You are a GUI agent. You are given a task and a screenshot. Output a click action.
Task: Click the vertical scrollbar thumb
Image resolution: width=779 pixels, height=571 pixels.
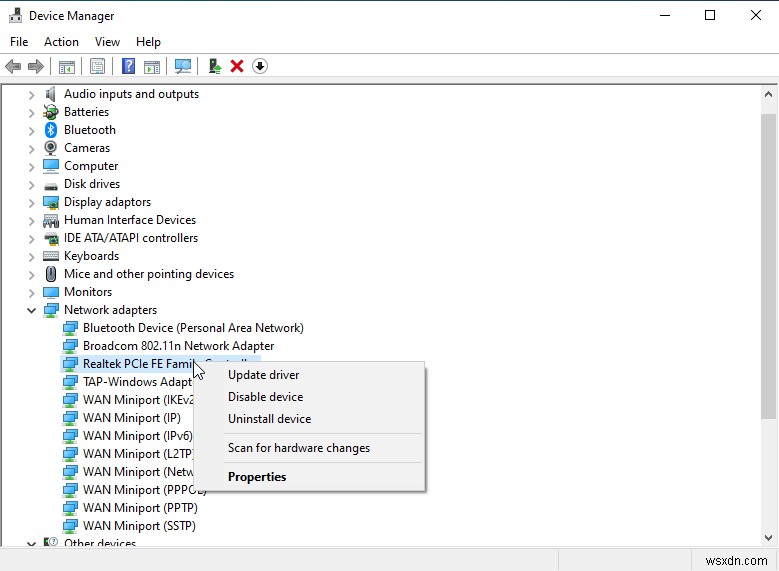768,266
